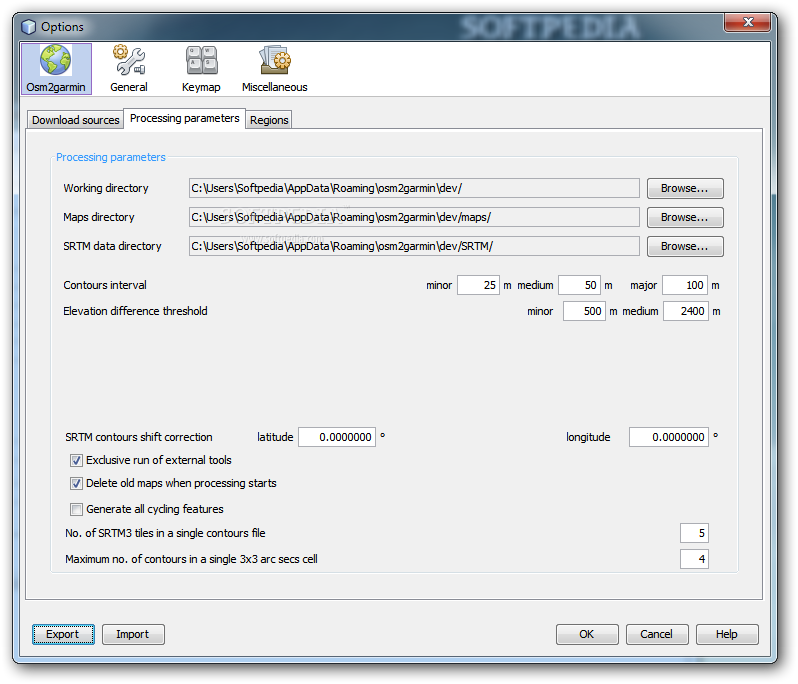Image resolution: width=798 pixels, height=684 pixels.
Task: Browse for the SRTM data directory
Action: point(685,246)
